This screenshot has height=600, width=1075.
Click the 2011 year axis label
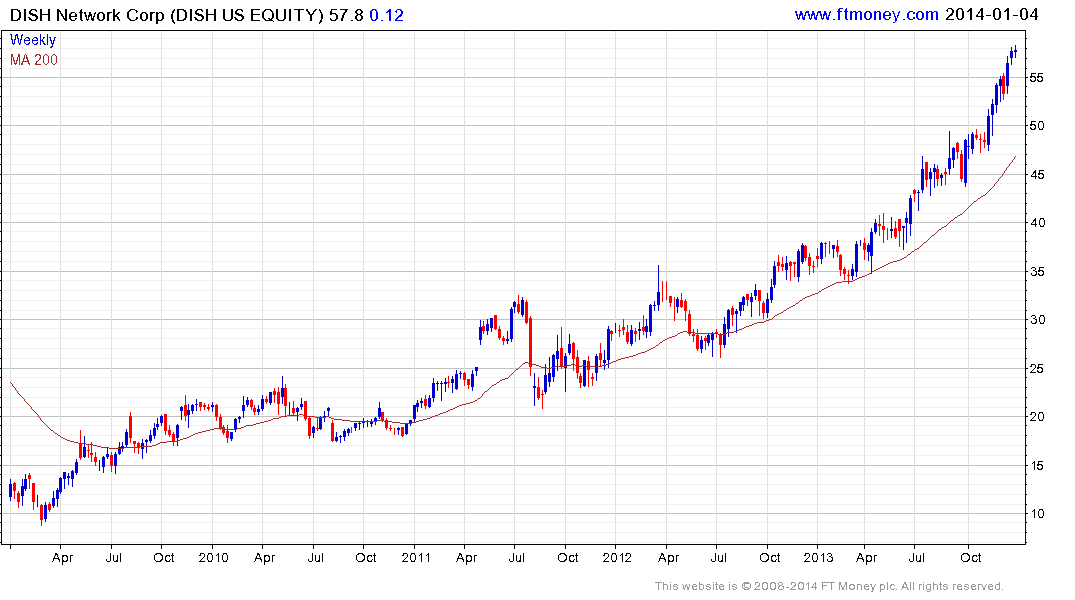click(x=415, y=557)
